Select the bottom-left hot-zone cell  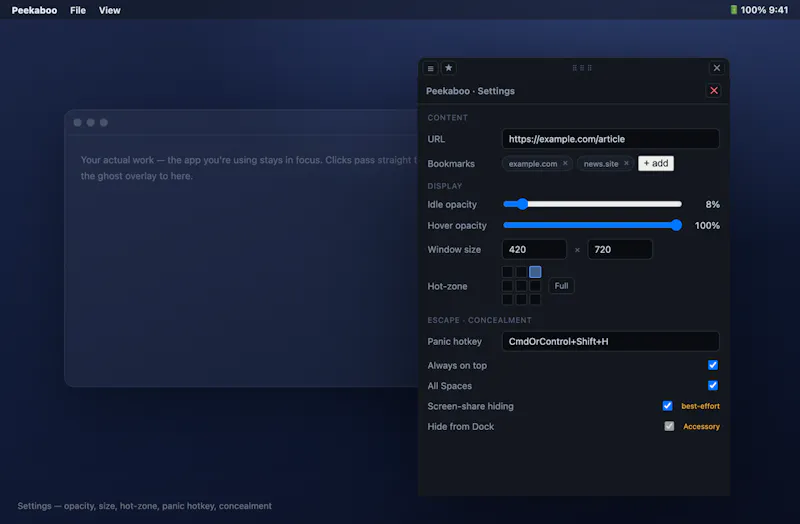point(507,300)
